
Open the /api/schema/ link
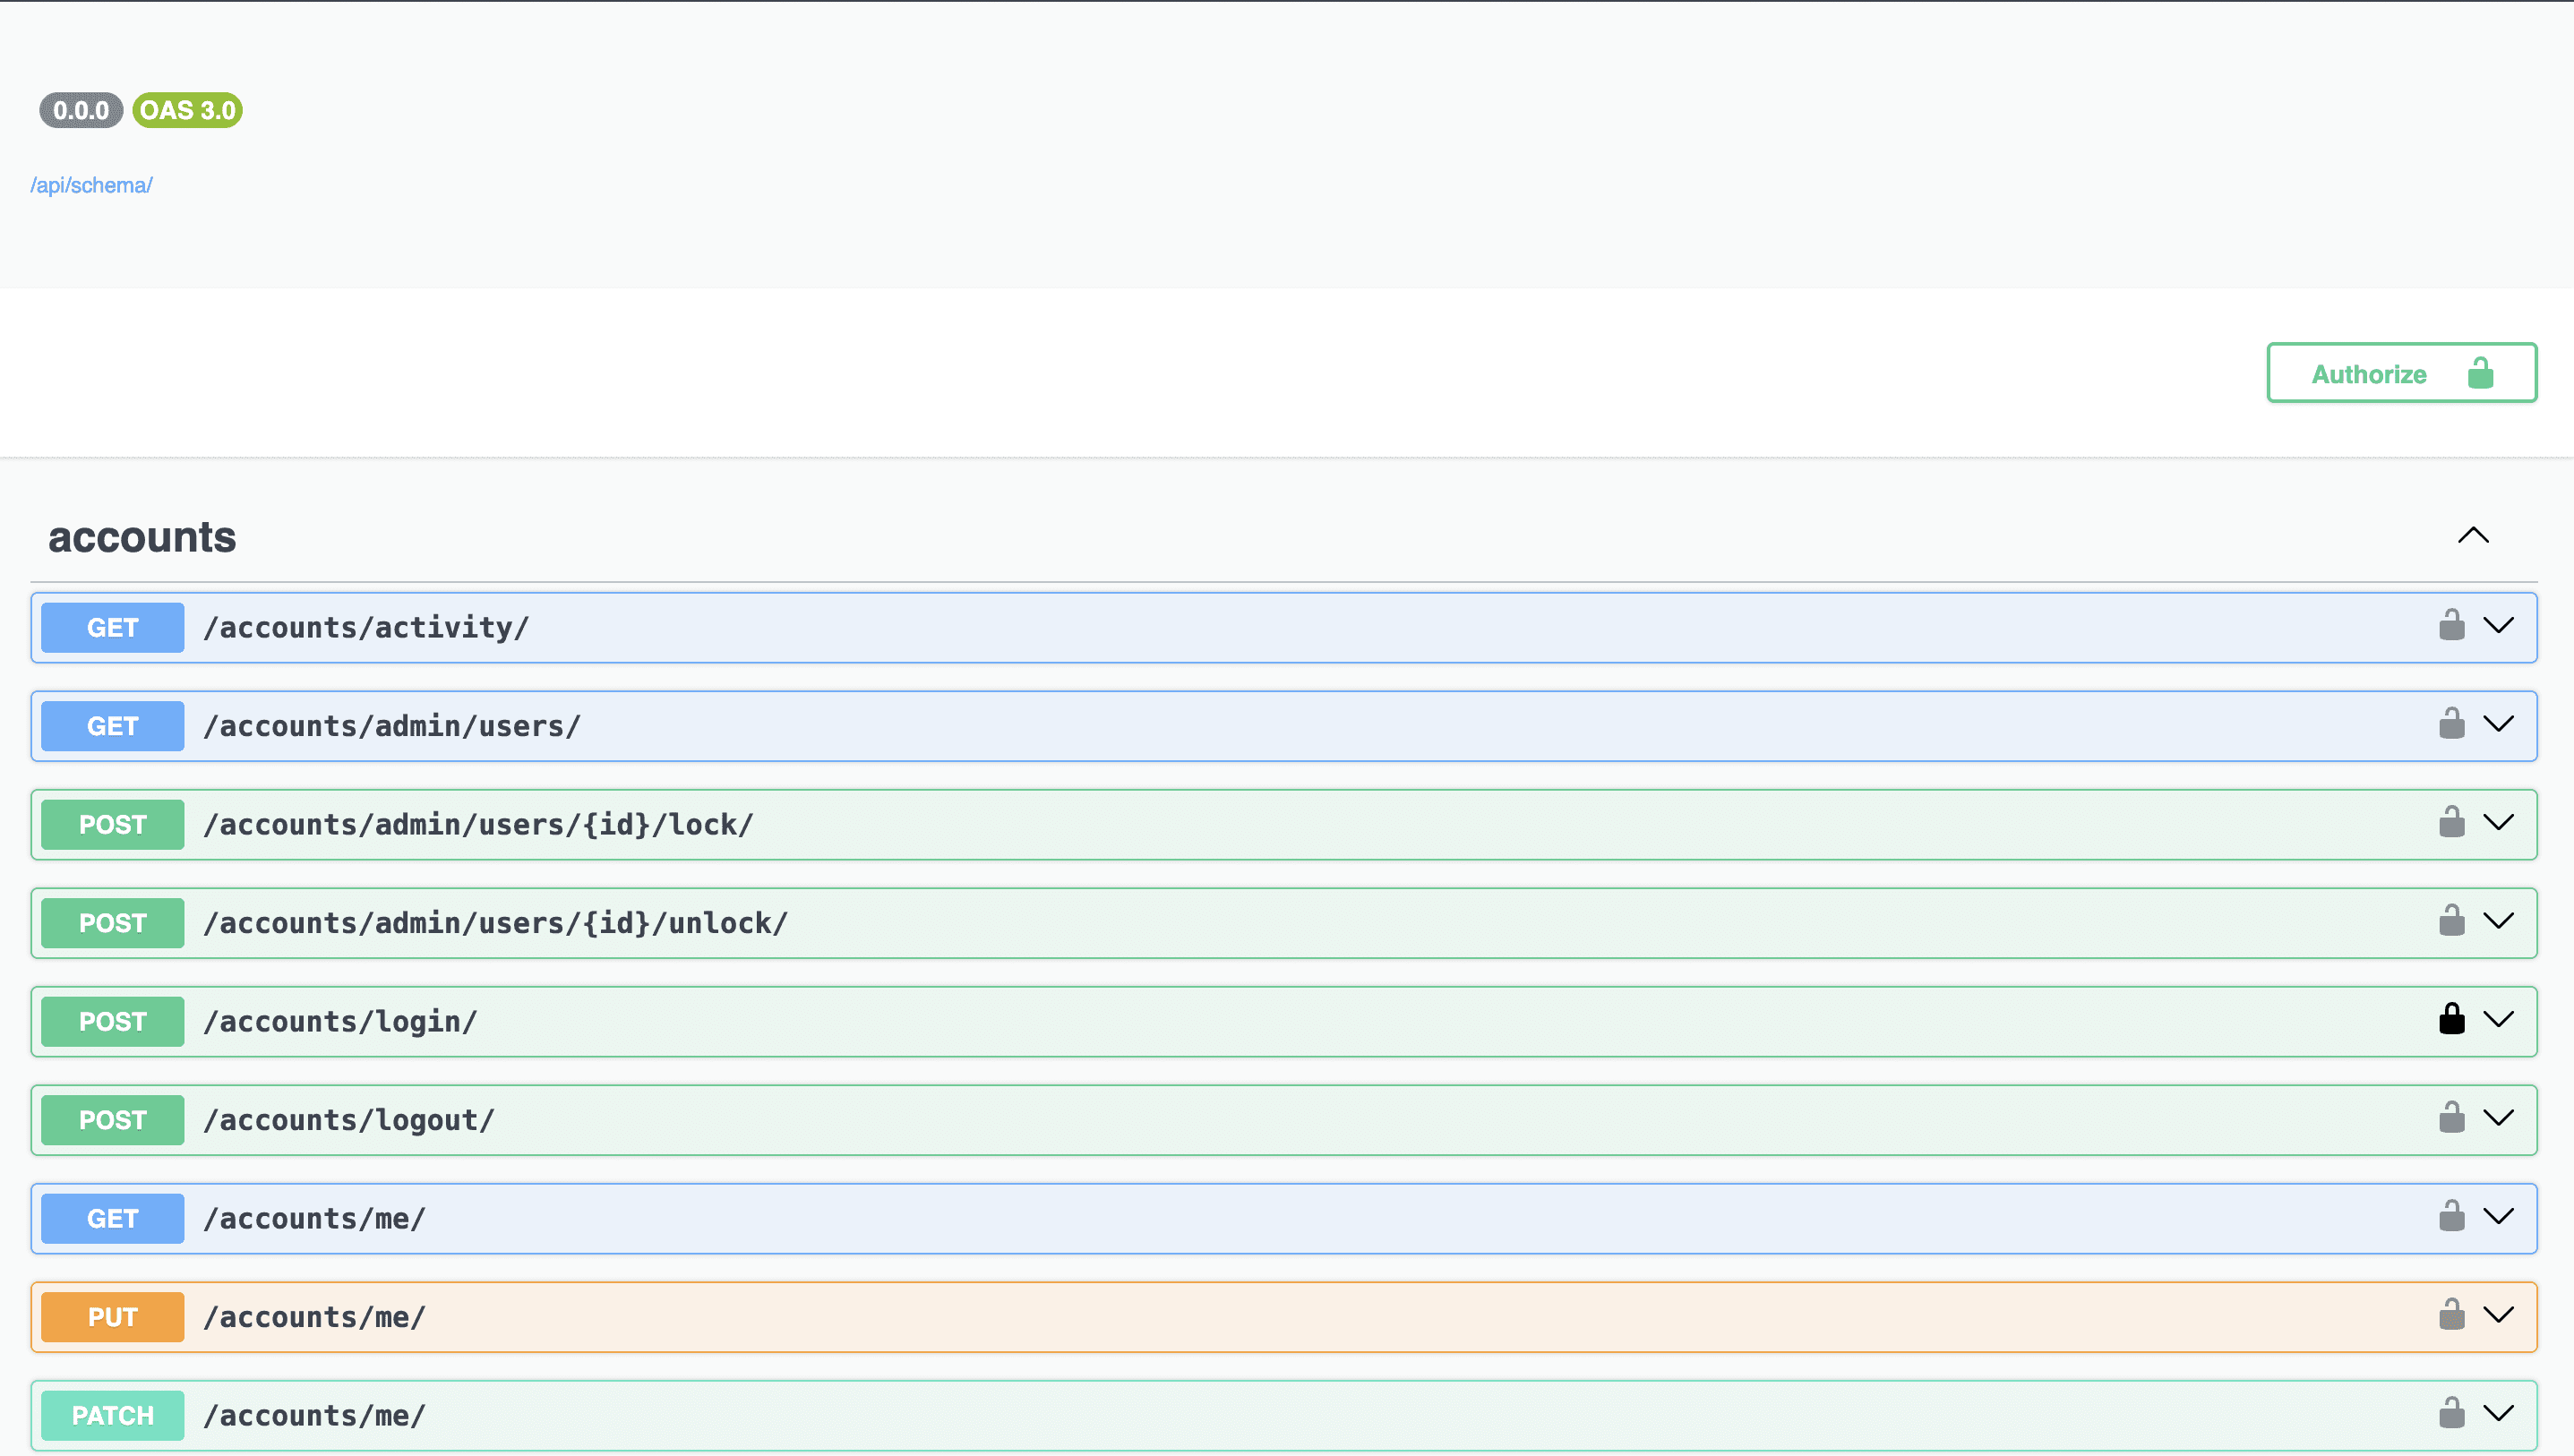click(91, 186)
